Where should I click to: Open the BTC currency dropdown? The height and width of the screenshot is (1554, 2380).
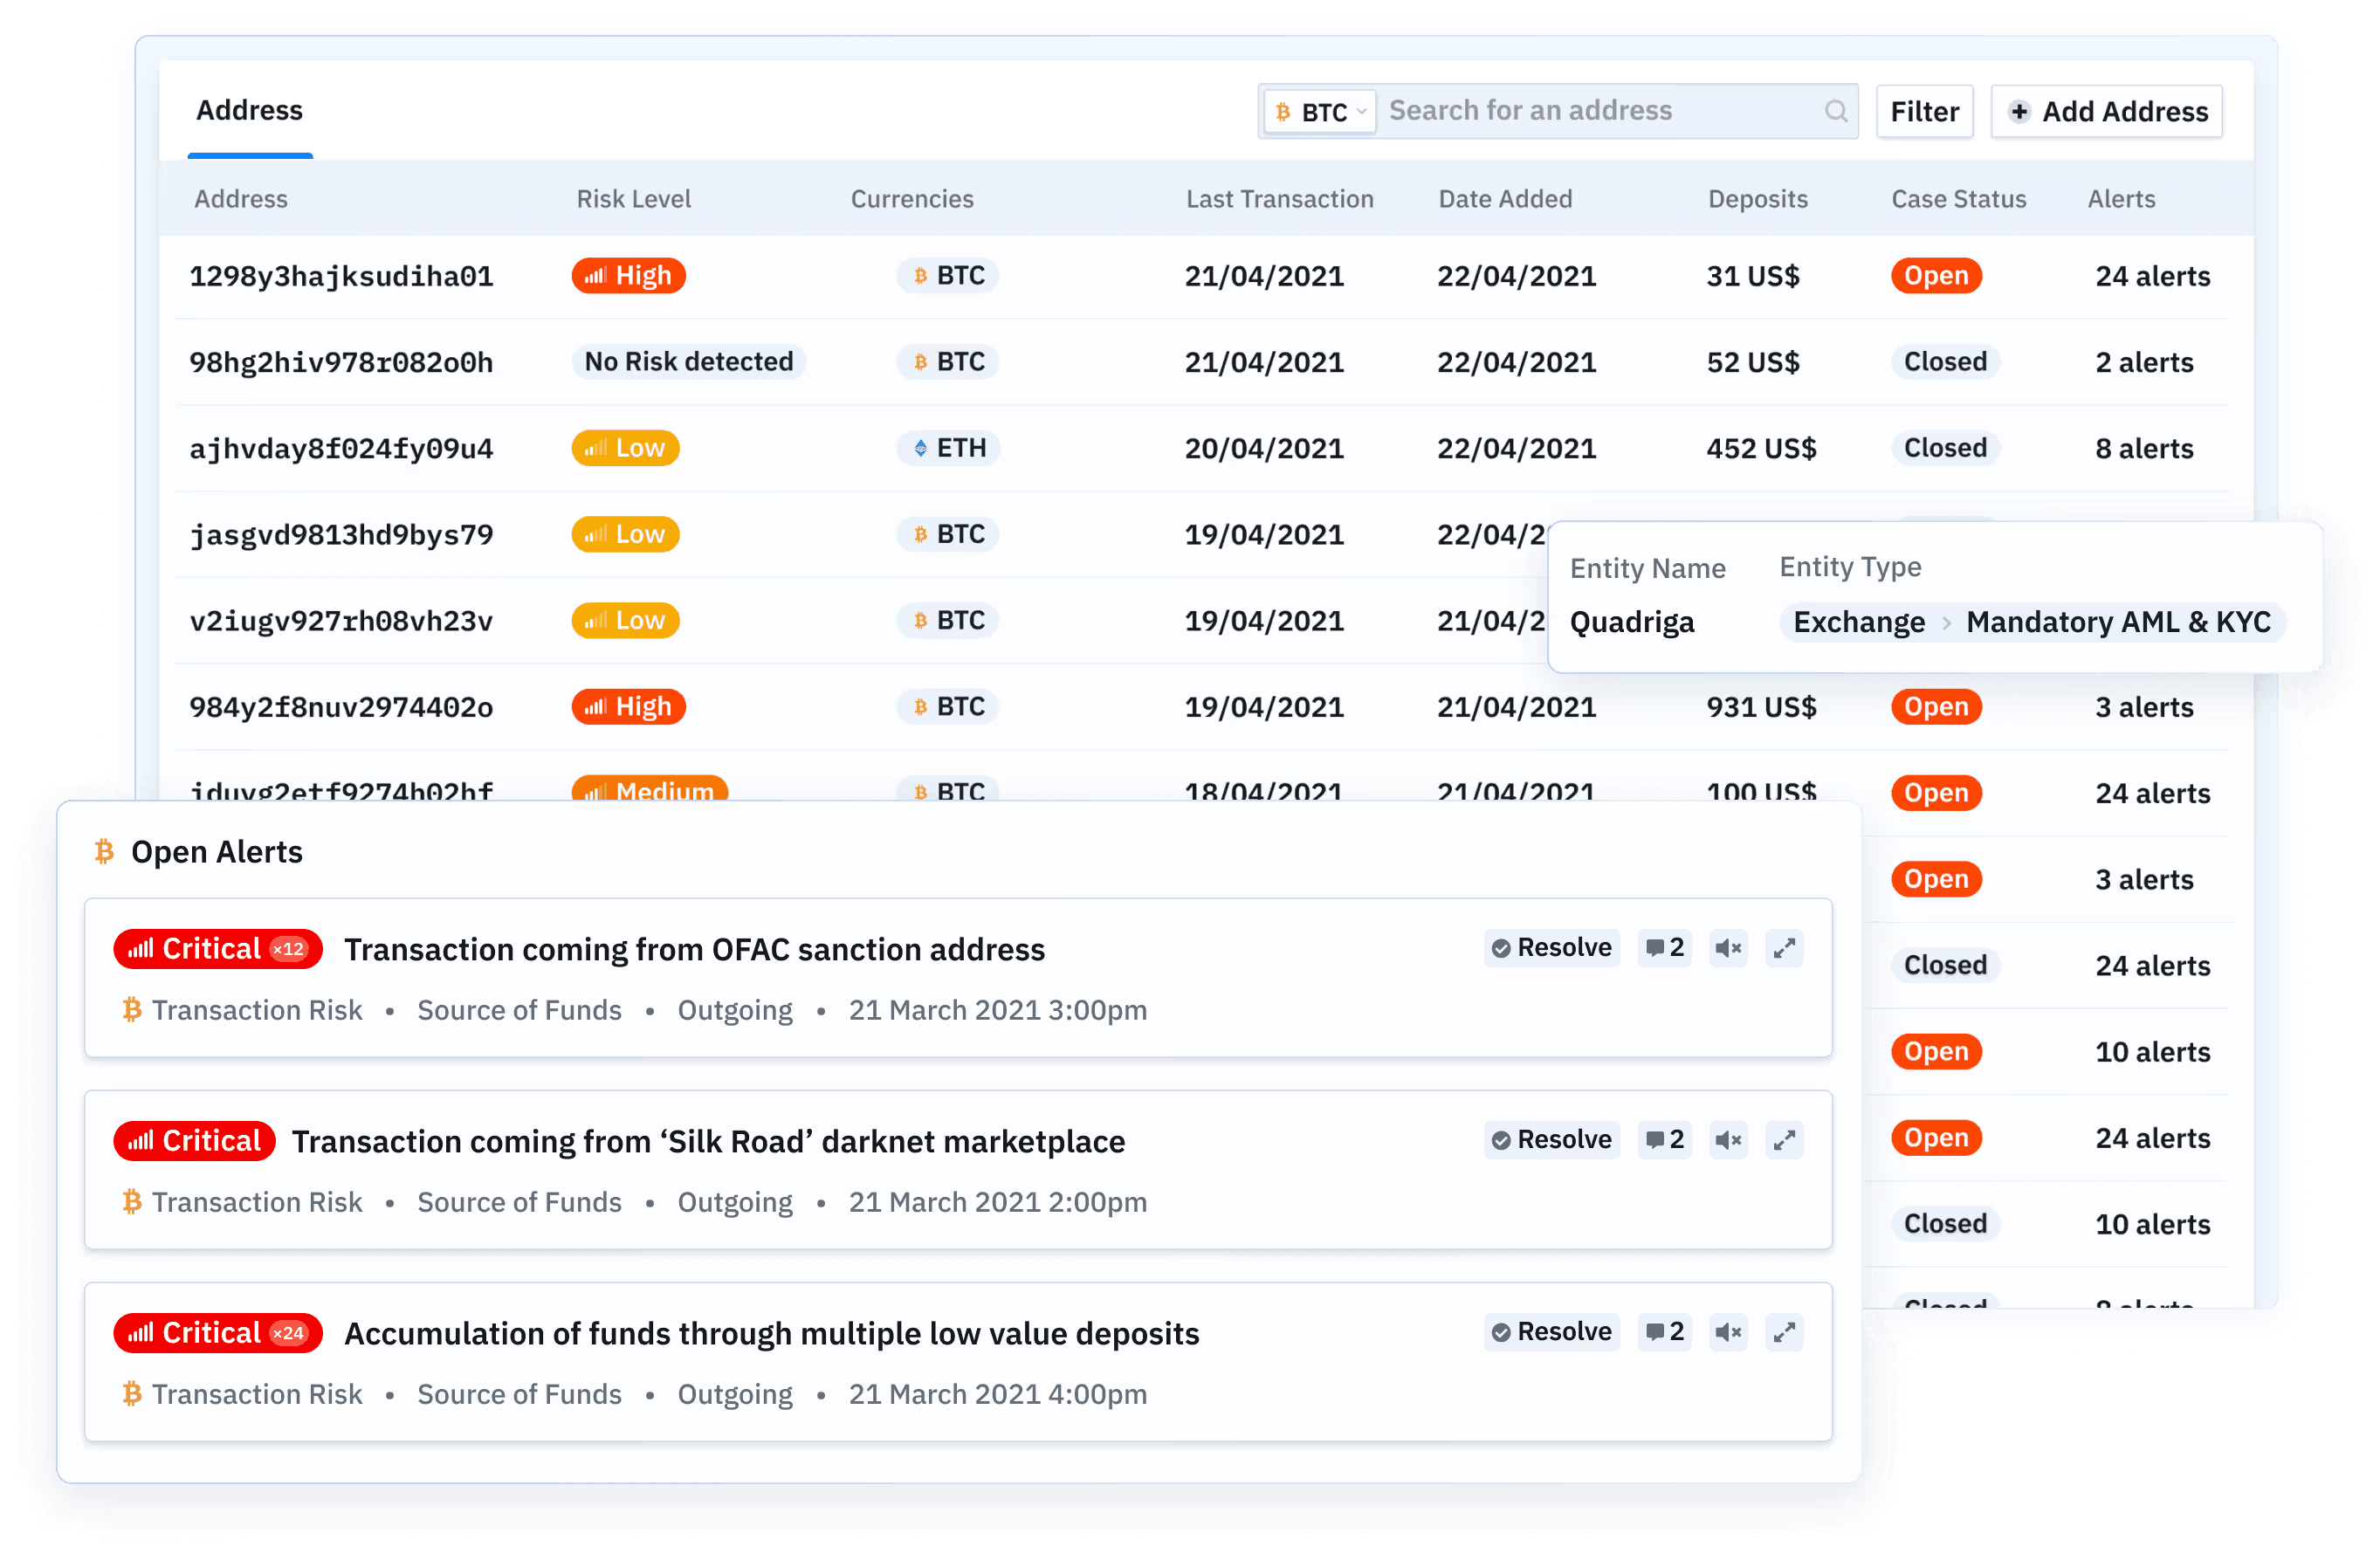coord(1321,111)
